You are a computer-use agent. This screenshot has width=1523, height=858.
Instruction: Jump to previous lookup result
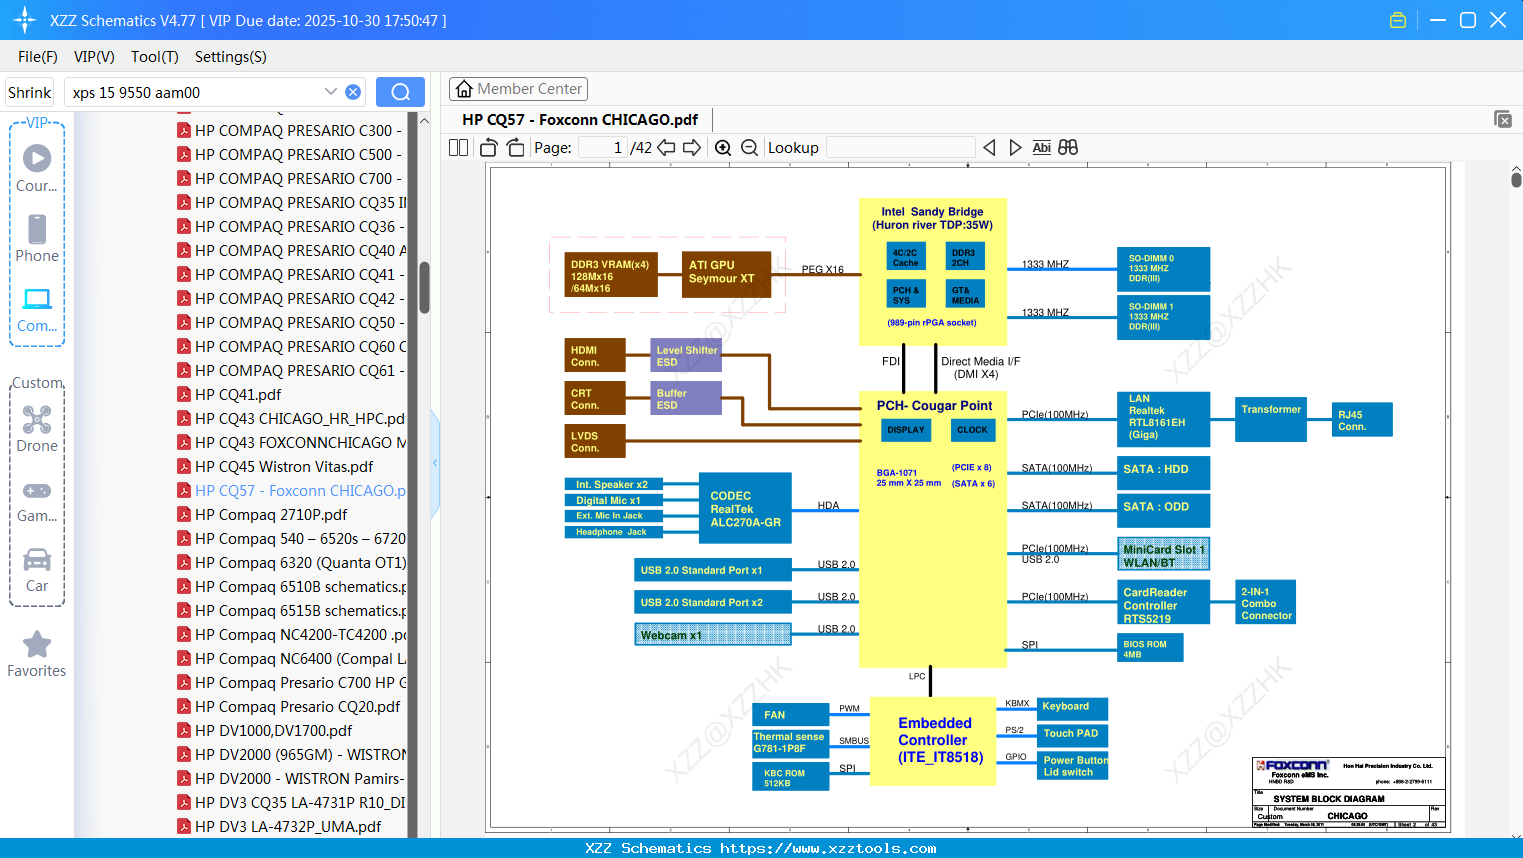pos(989,148)
